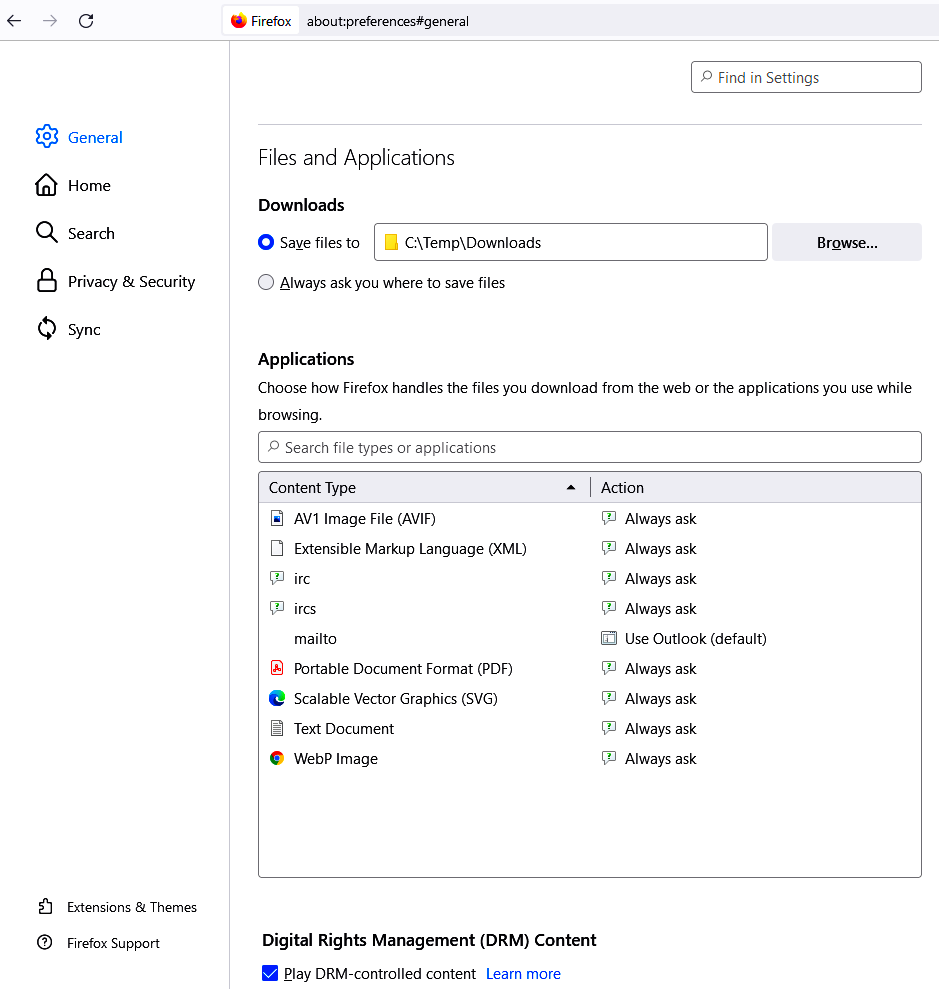Screen dimensions: 939x989
Task: Toggle the Content Type sort arrow
Action: [x=571, y=487]
